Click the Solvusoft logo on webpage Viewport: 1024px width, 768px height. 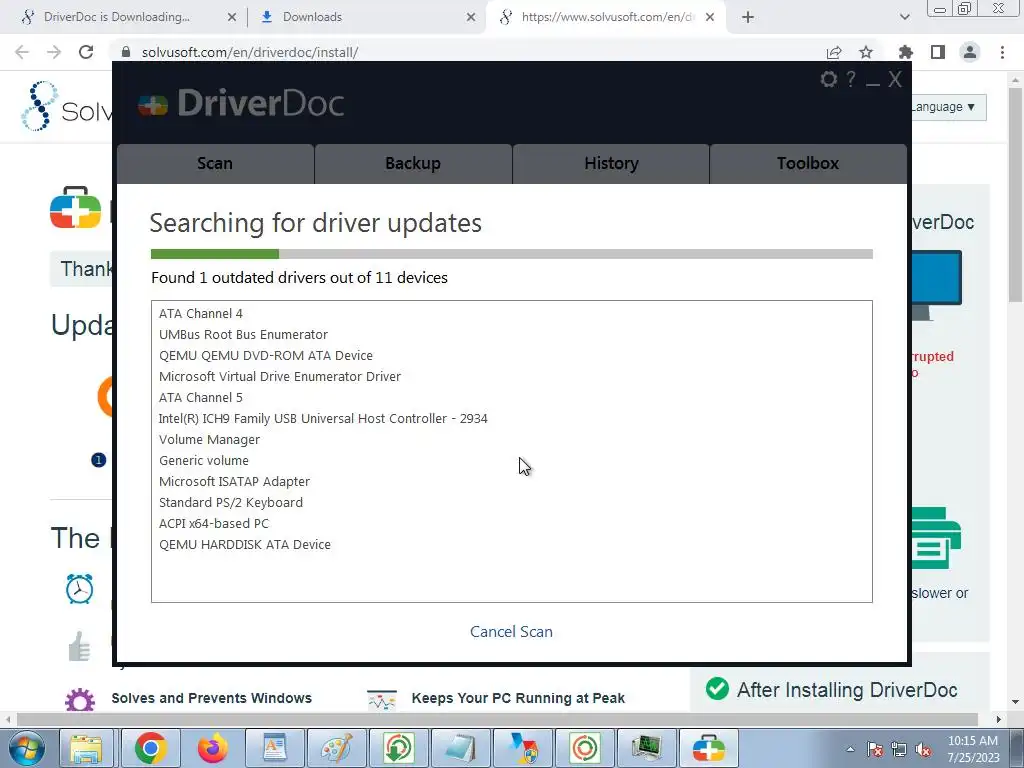(65, 106)
